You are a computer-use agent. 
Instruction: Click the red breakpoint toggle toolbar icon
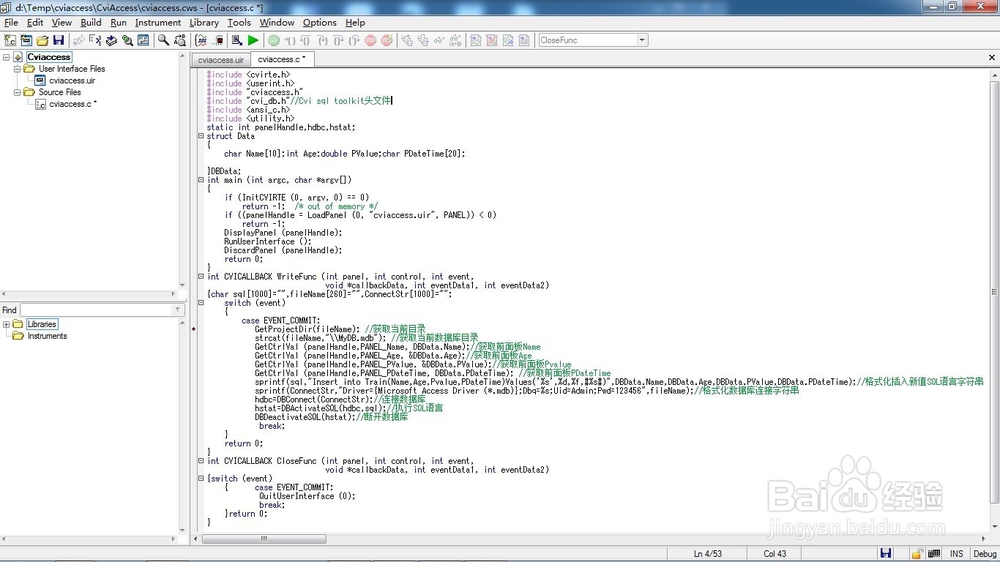point(218,40)
